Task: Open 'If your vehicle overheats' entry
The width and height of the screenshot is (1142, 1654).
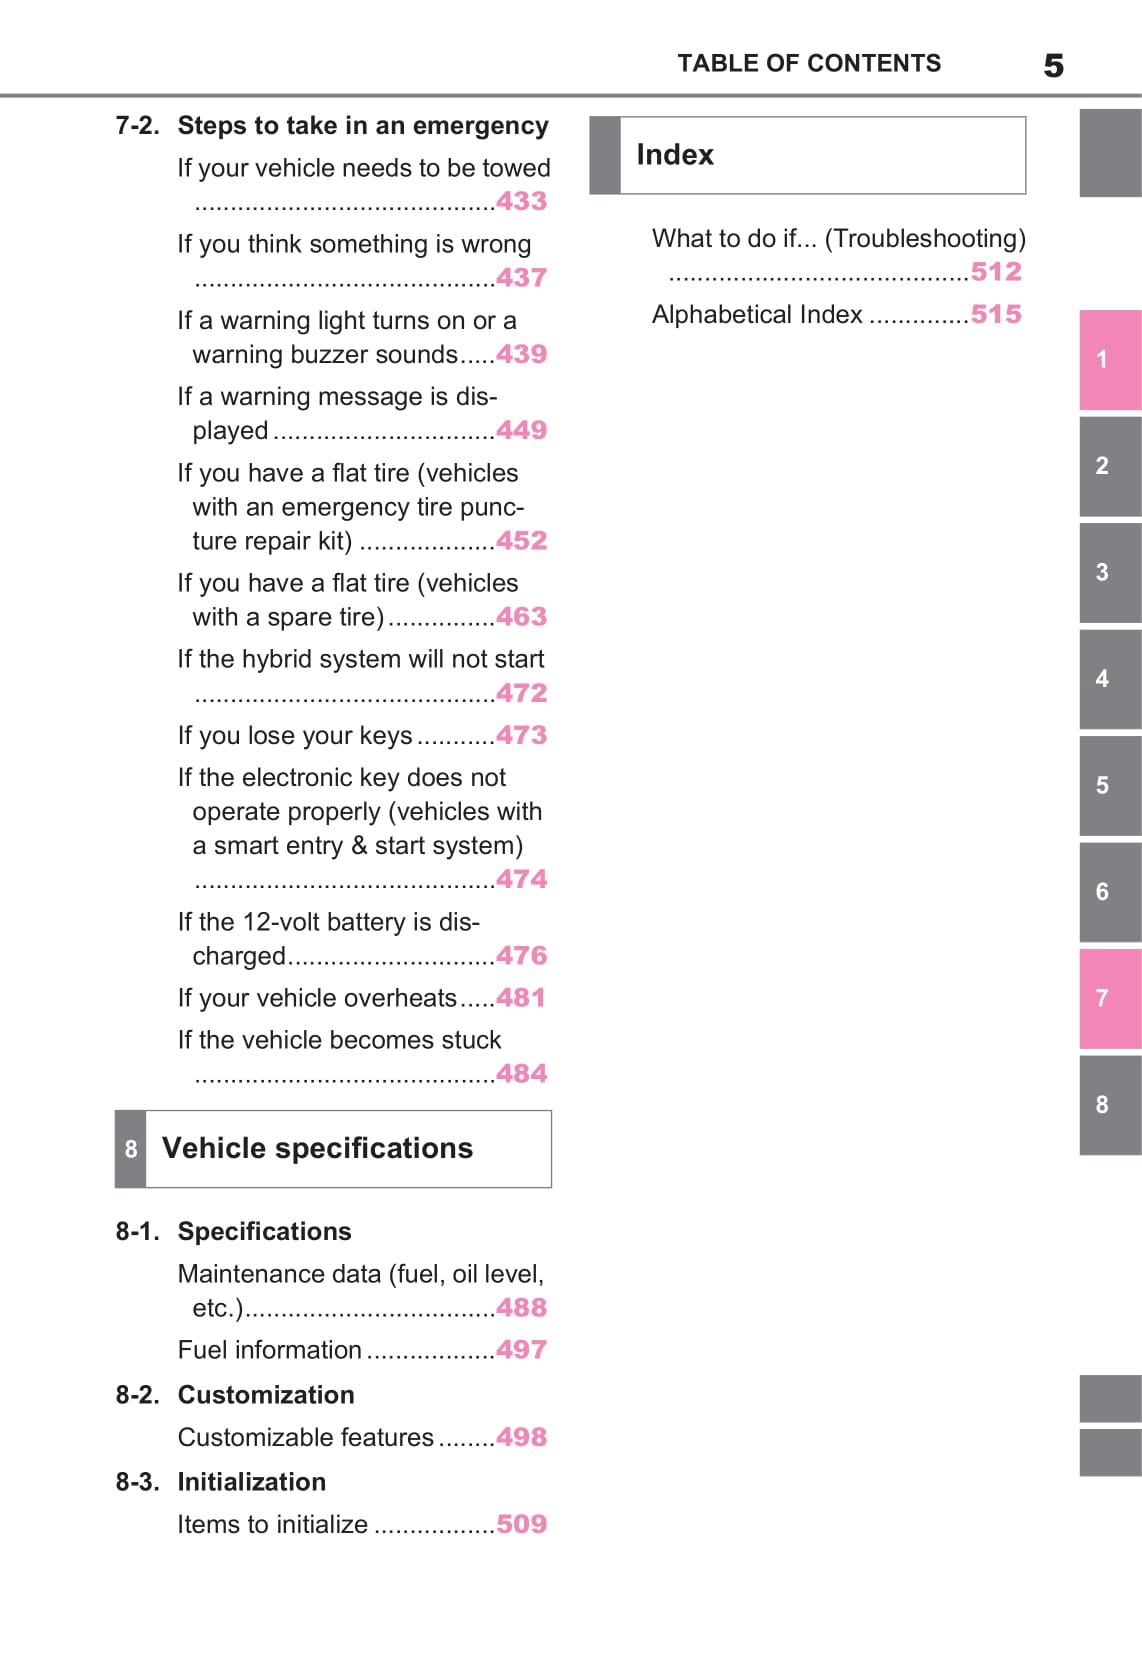Action: (317, 998)
